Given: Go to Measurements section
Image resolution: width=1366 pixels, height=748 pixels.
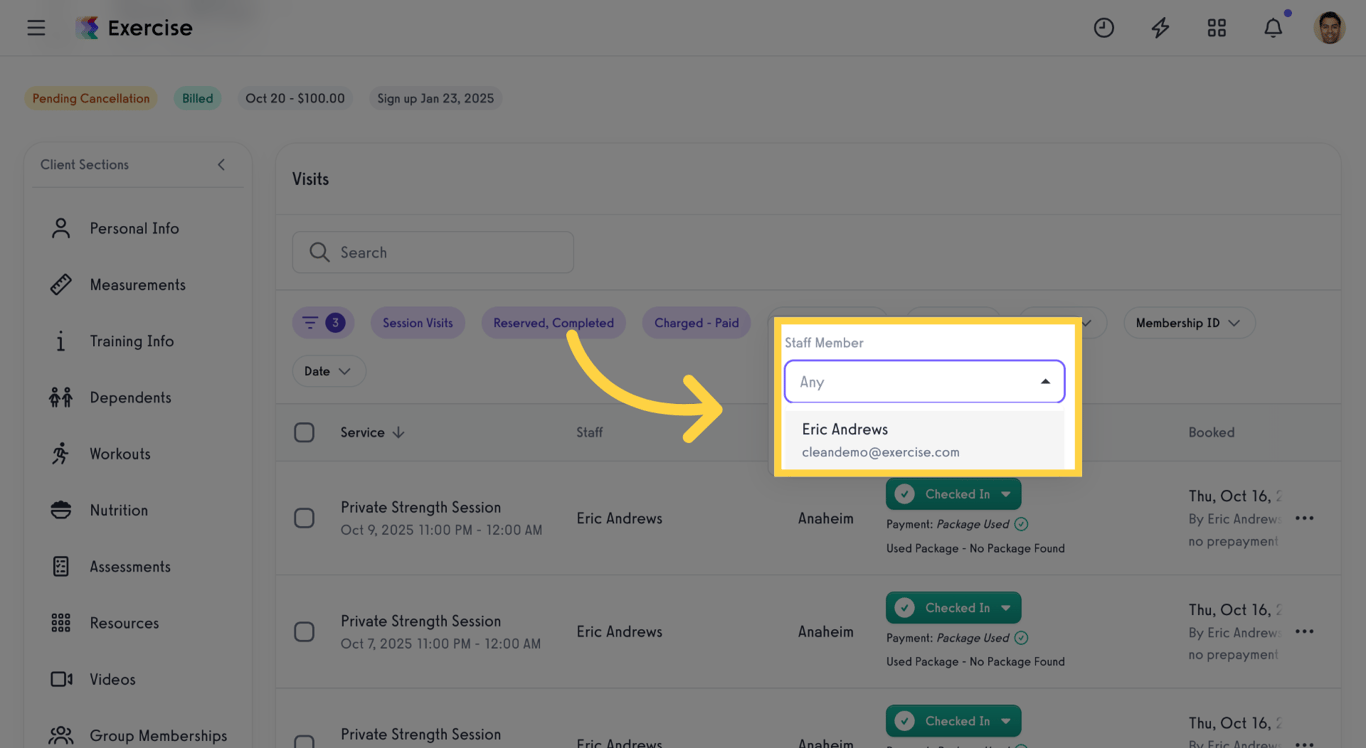Looking at the screenshot, I should tap(137, 285).
